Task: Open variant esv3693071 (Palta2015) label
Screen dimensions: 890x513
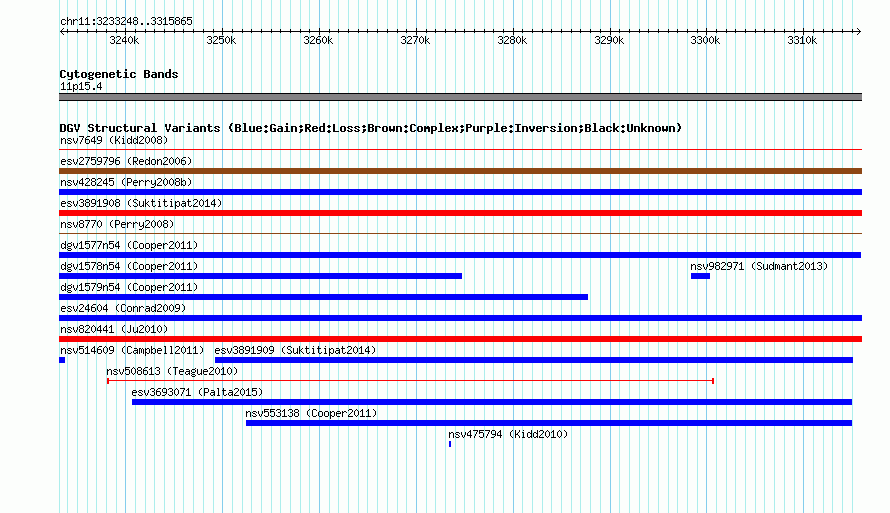Action: tap(197, 392)
